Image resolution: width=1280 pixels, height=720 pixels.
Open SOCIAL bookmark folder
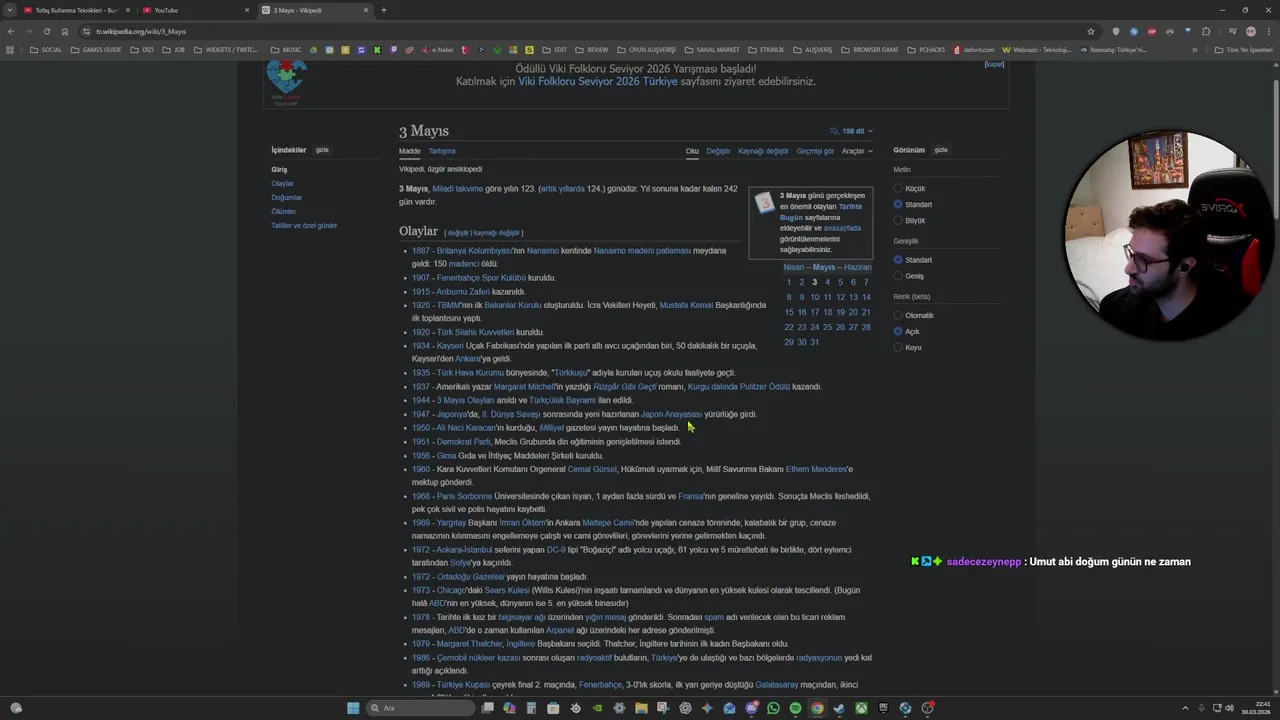pyautogui.click(x=46, y=49)
